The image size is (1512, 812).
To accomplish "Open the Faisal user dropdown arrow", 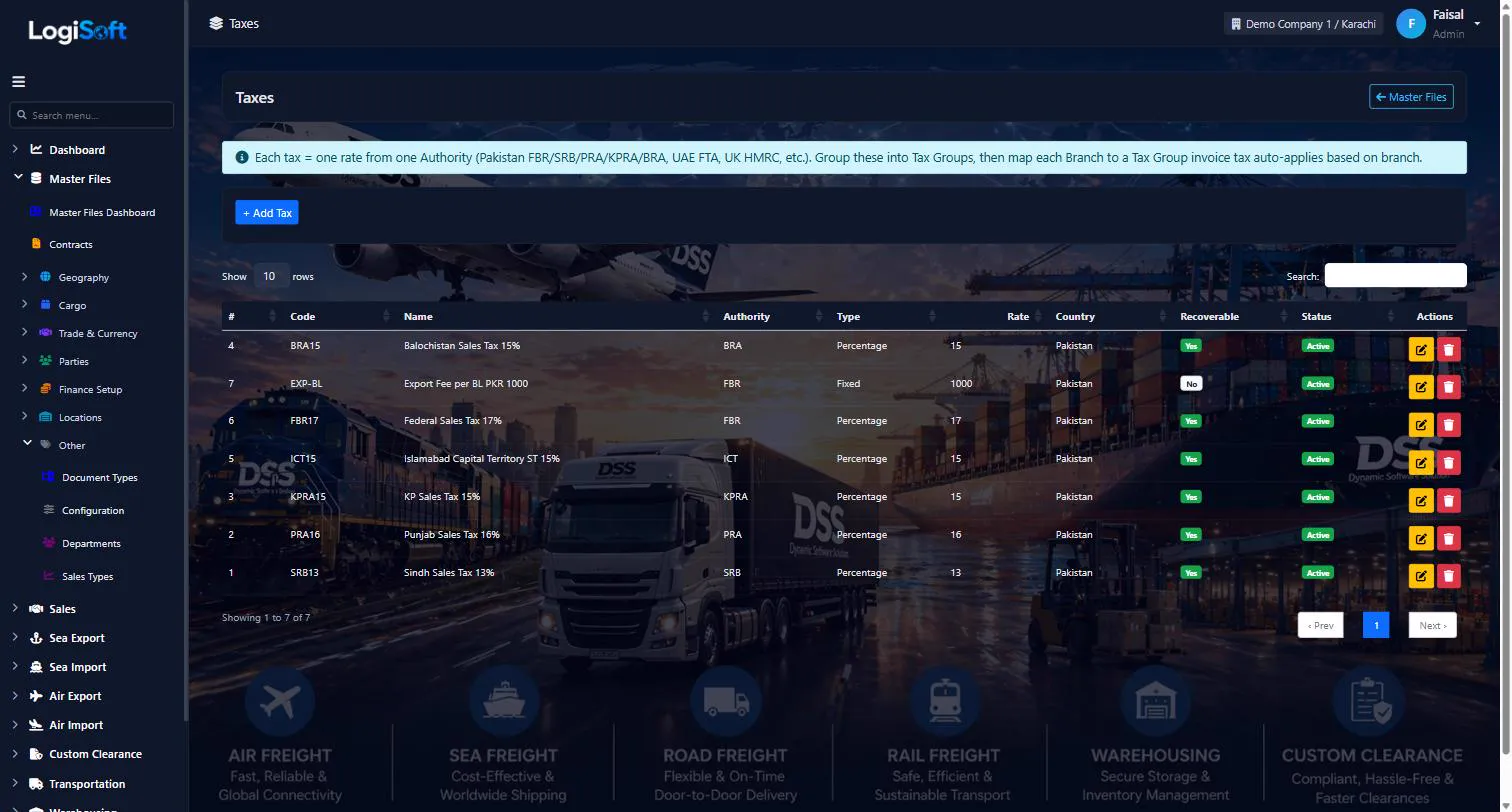I will 1477,23.
